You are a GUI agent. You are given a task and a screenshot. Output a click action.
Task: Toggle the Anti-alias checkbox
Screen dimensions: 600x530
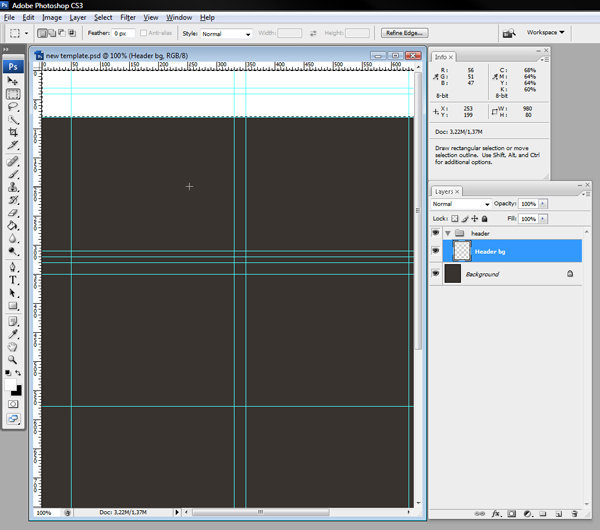click(143, 33)
